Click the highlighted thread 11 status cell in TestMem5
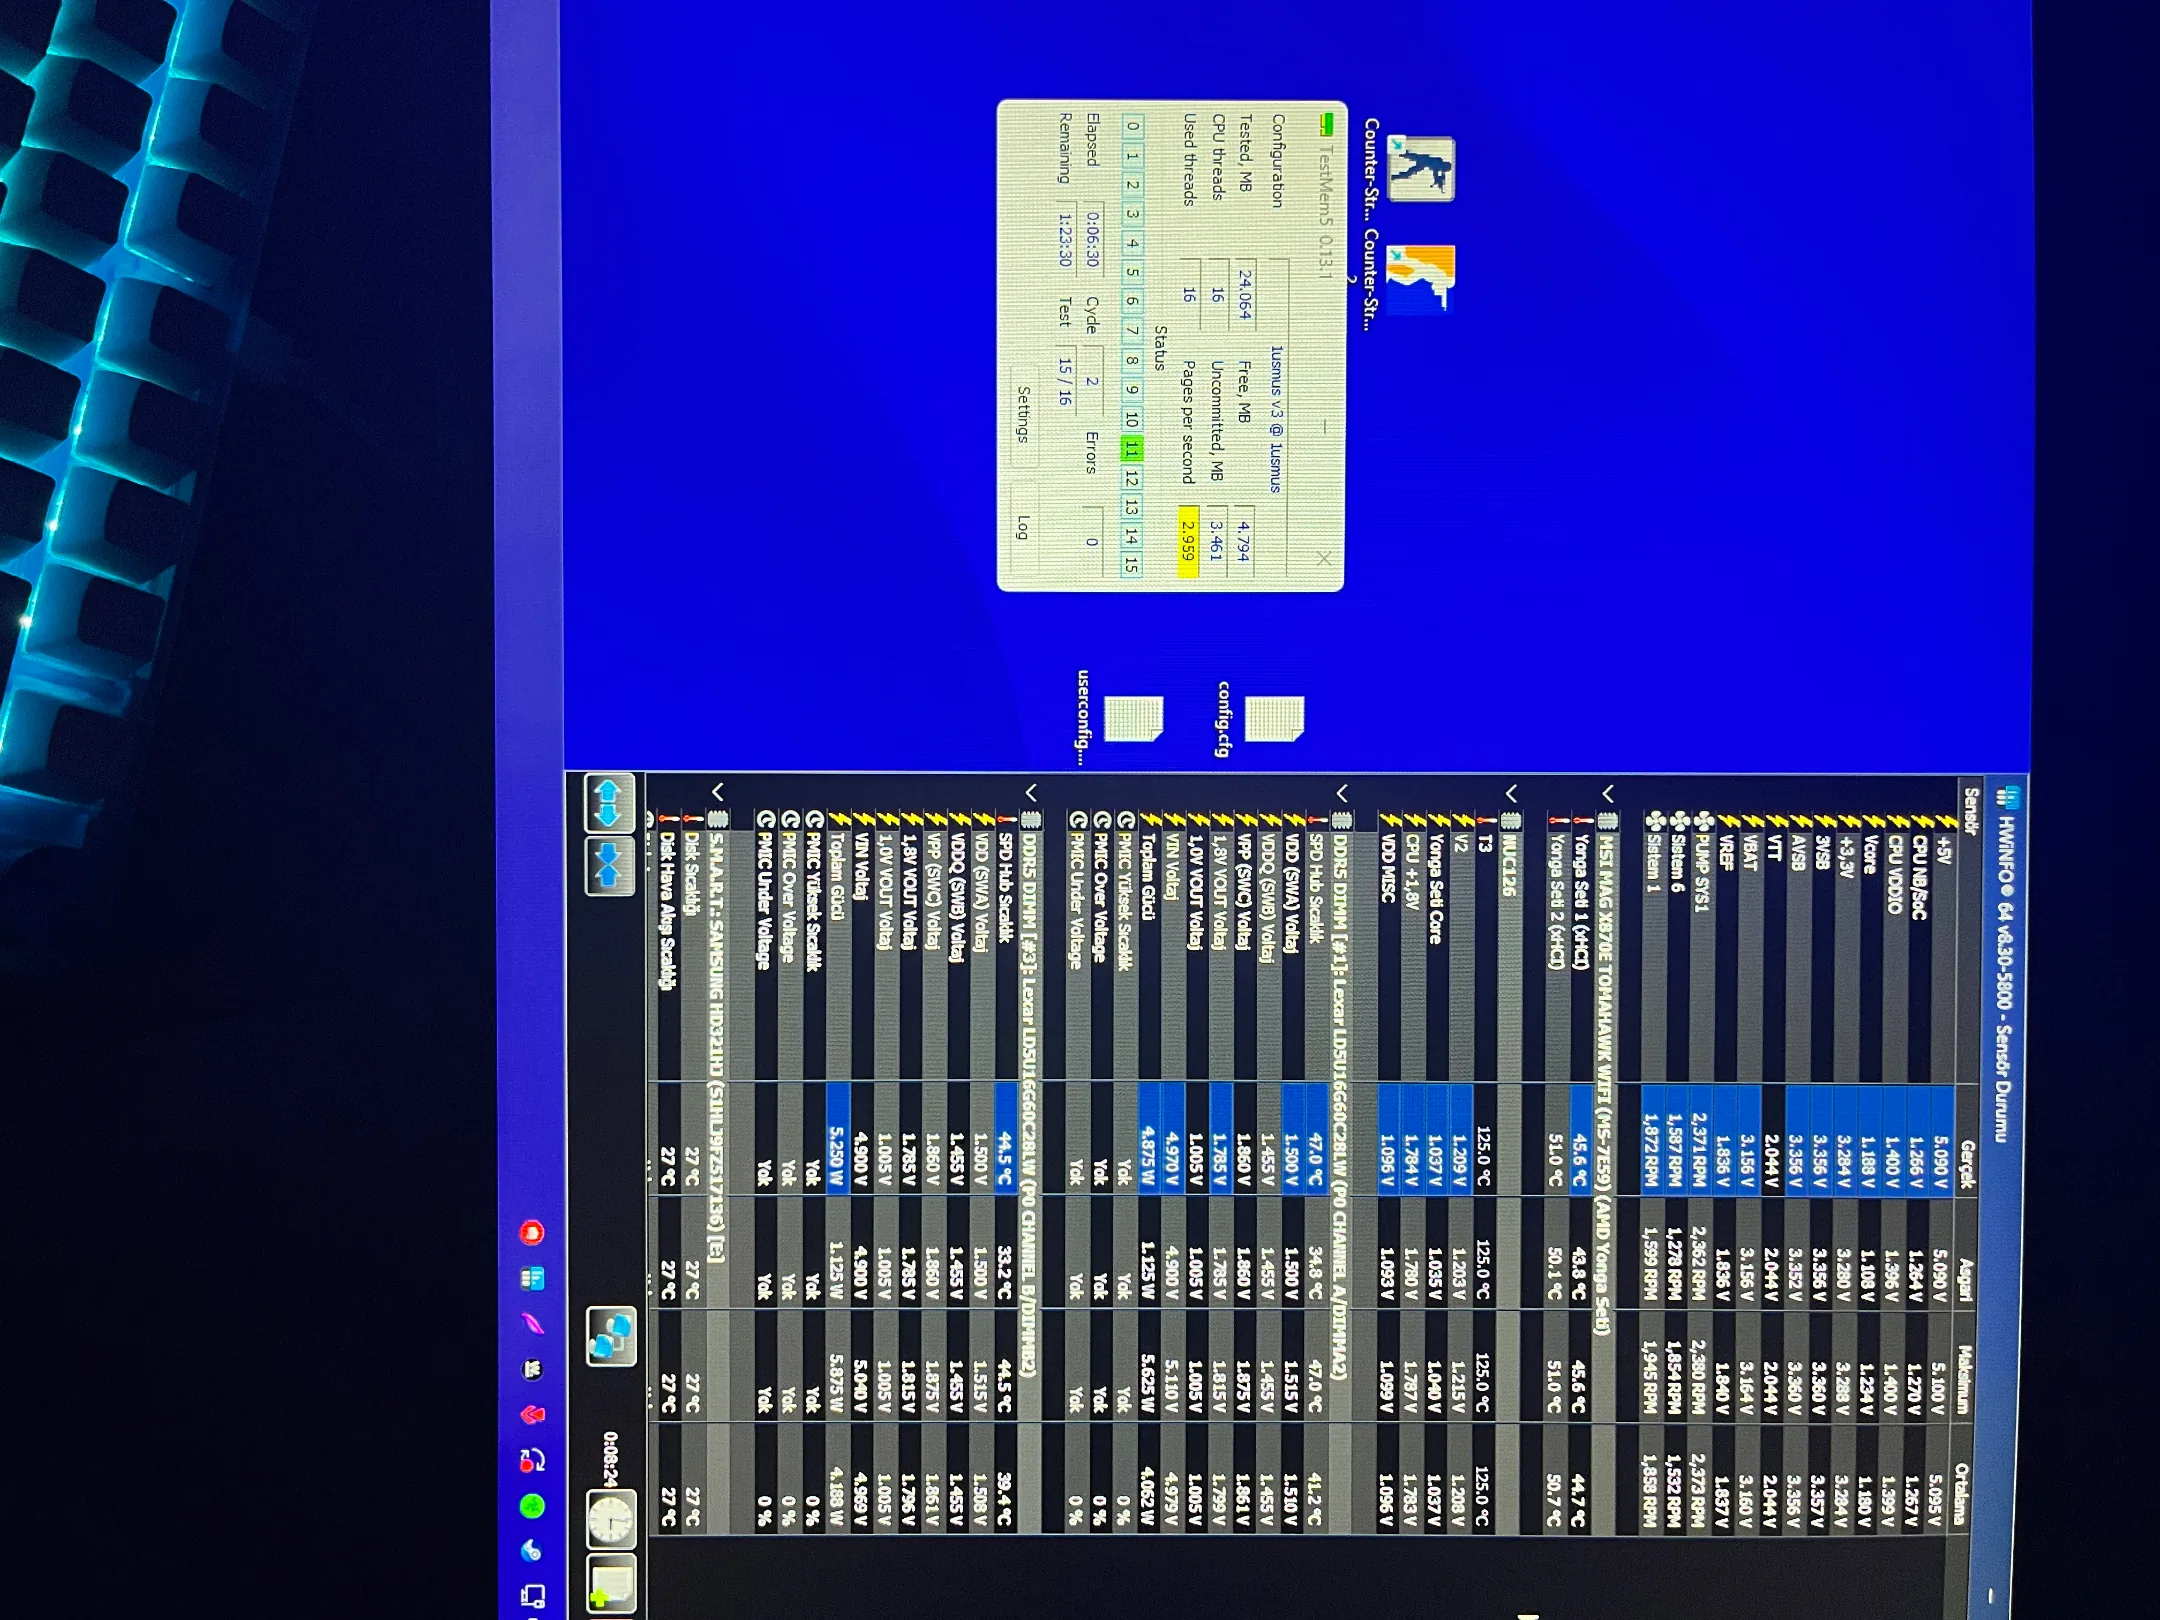Viewport: 2160px width, 1620px height. tap(1131, 448)
